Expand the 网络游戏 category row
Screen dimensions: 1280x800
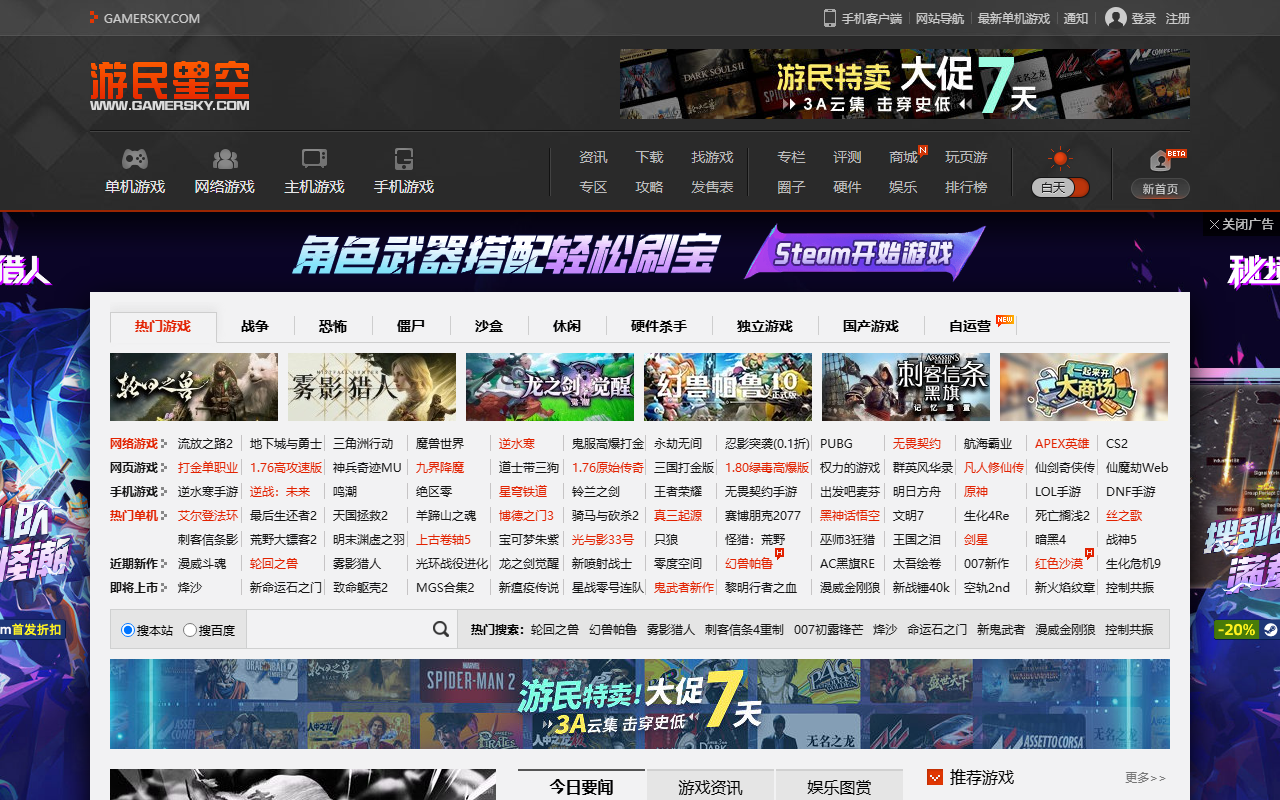[138, 443]
